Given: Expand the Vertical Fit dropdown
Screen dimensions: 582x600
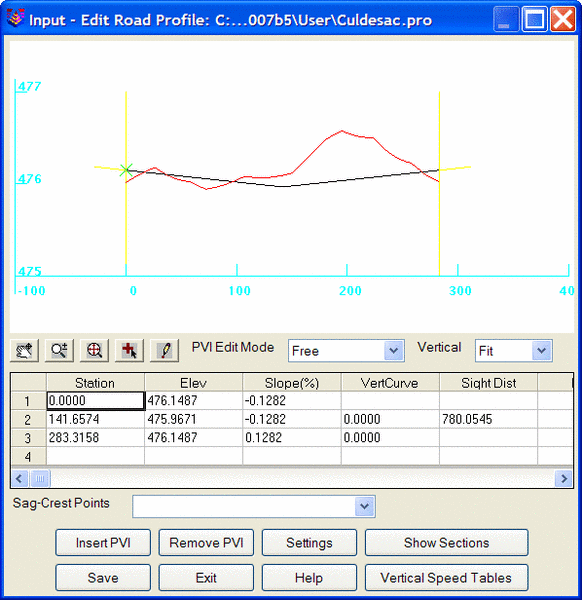Looking at the screenshot, I should tap(514, 351).
